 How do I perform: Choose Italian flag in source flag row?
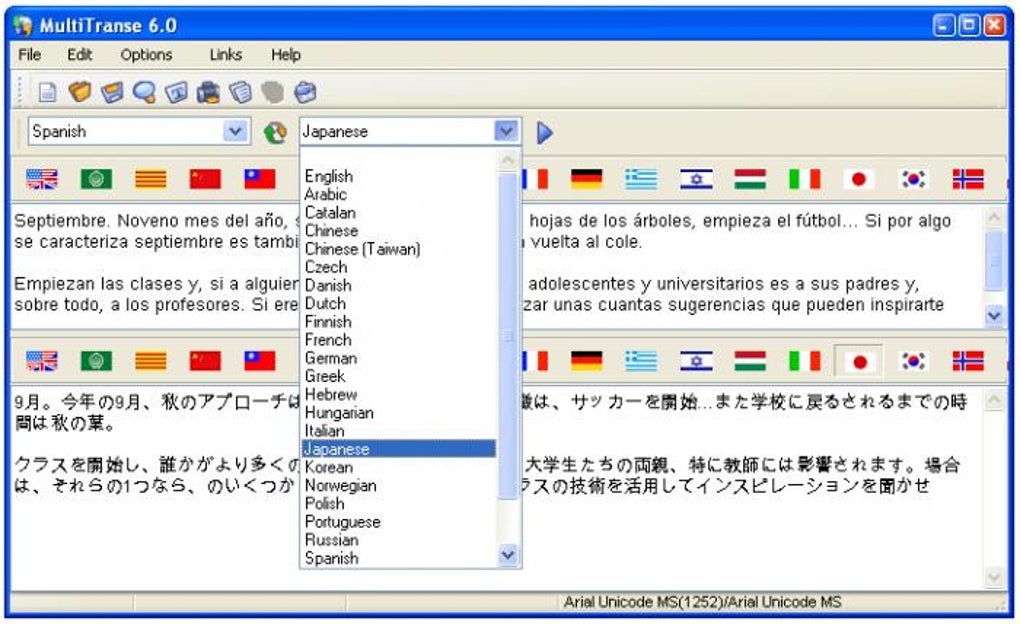click(x=805, y=178)
